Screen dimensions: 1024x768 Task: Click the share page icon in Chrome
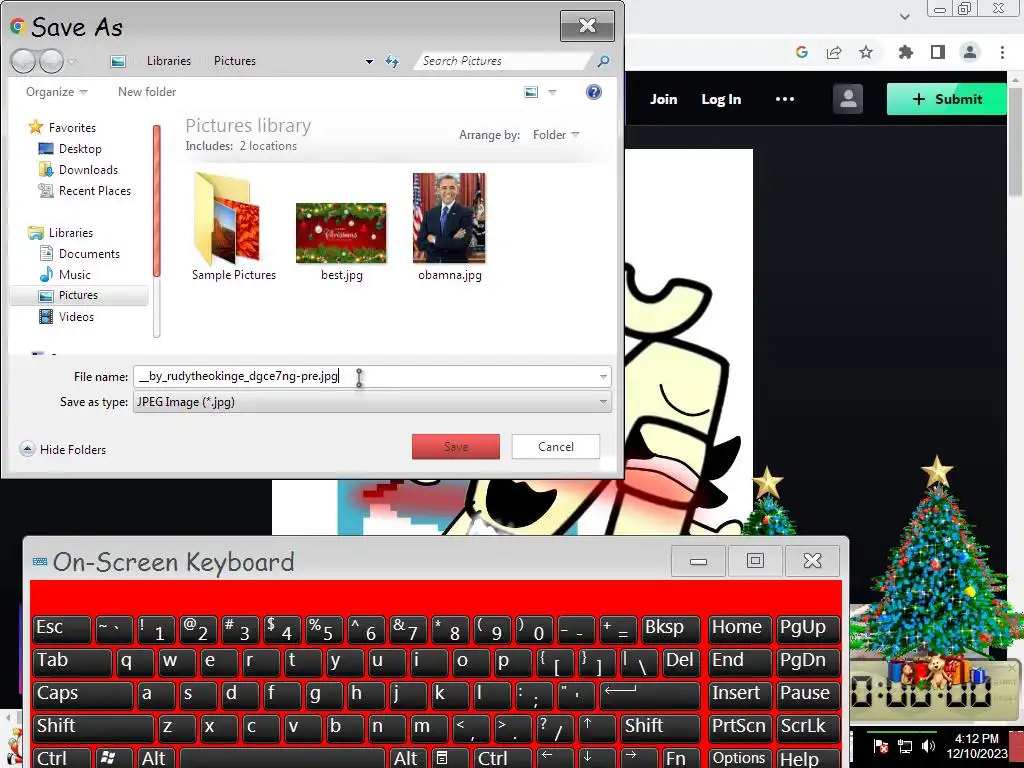(x=834, y=52)
